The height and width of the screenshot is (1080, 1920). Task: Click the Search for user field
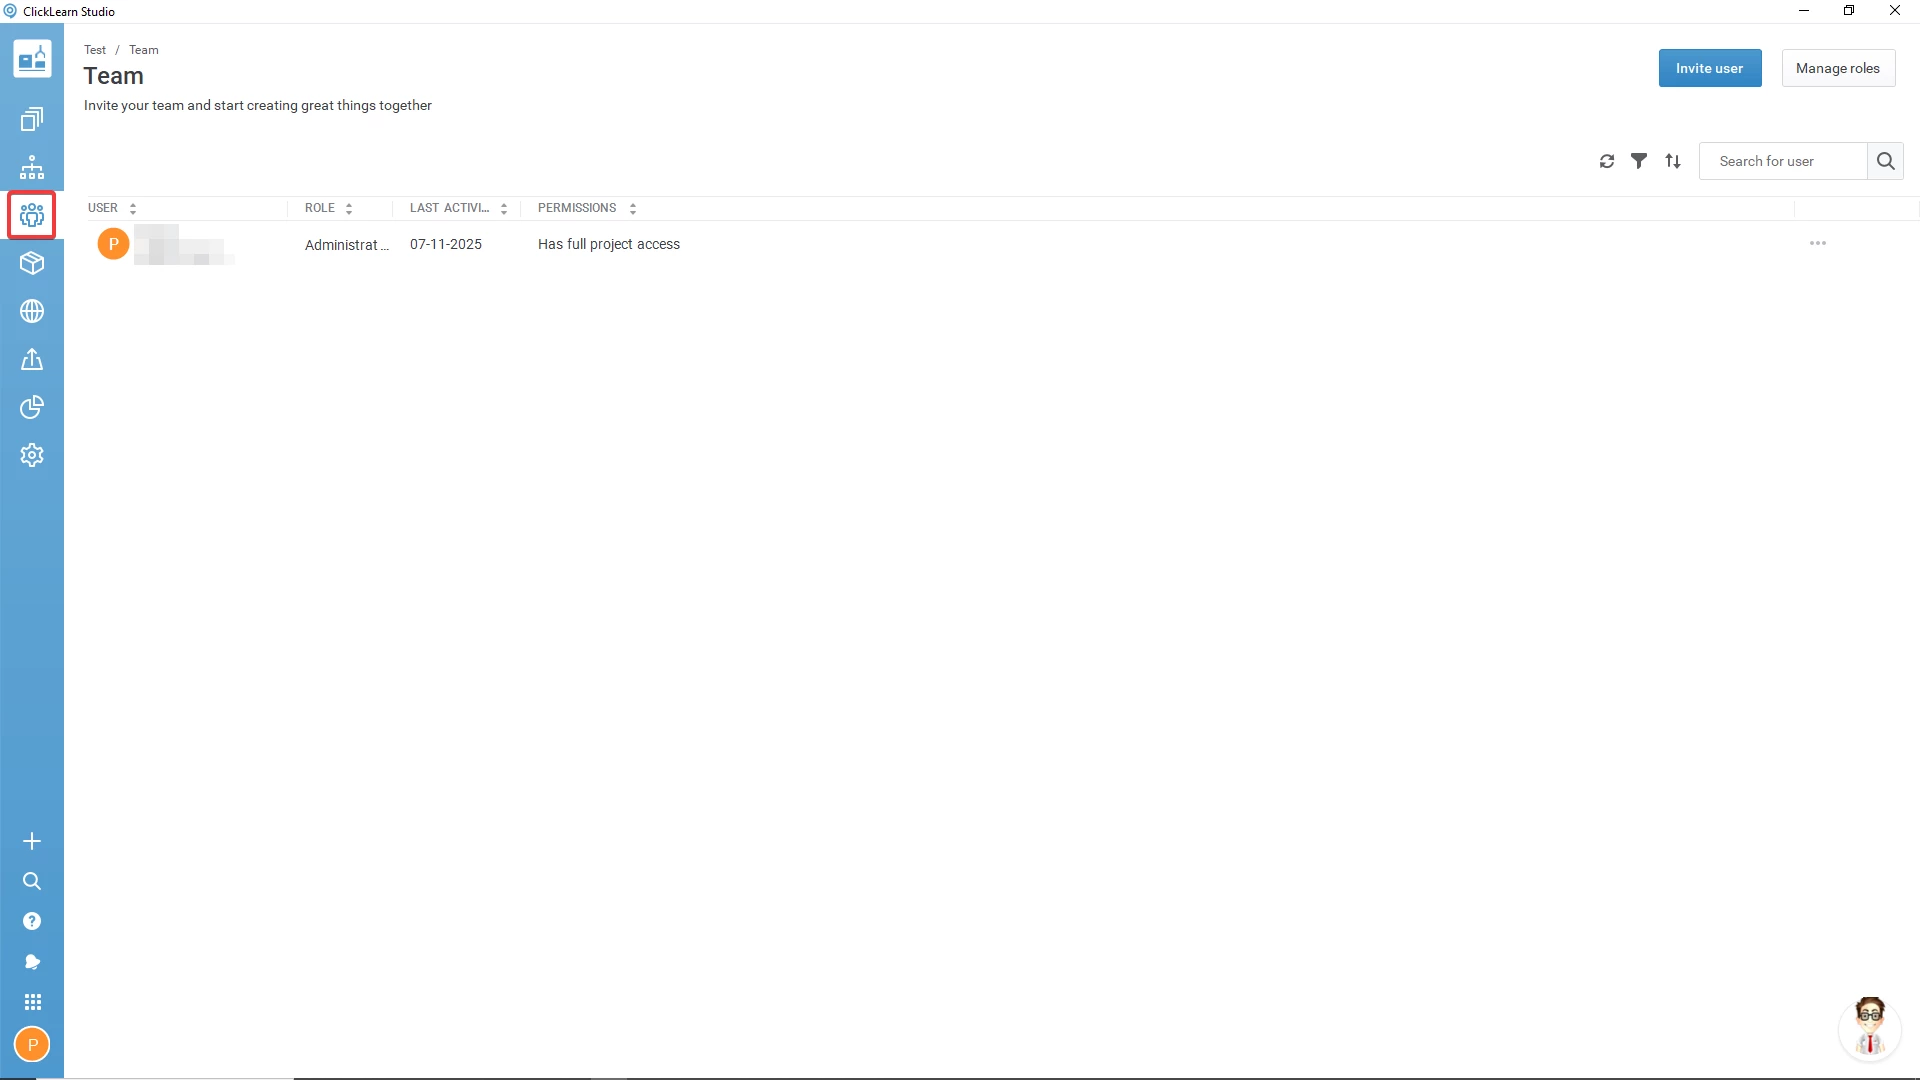pyautogui.click(x=1782, y=161)
